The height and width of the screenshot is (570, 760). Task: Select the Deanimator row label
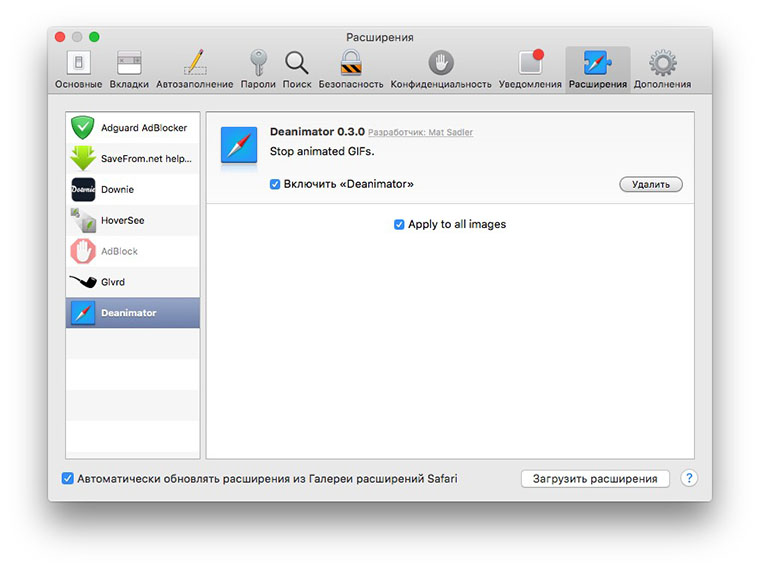[x=128, y=313]
